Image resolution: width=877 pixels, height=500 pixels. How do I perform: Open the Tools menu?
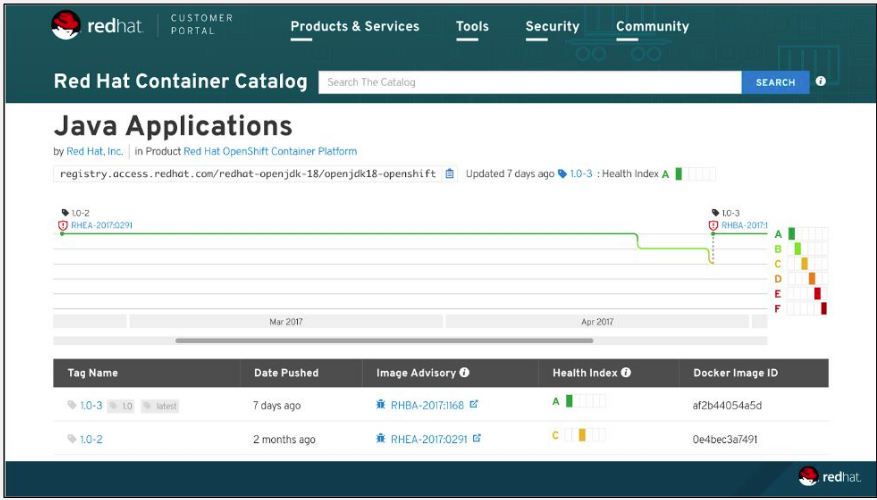472,26
